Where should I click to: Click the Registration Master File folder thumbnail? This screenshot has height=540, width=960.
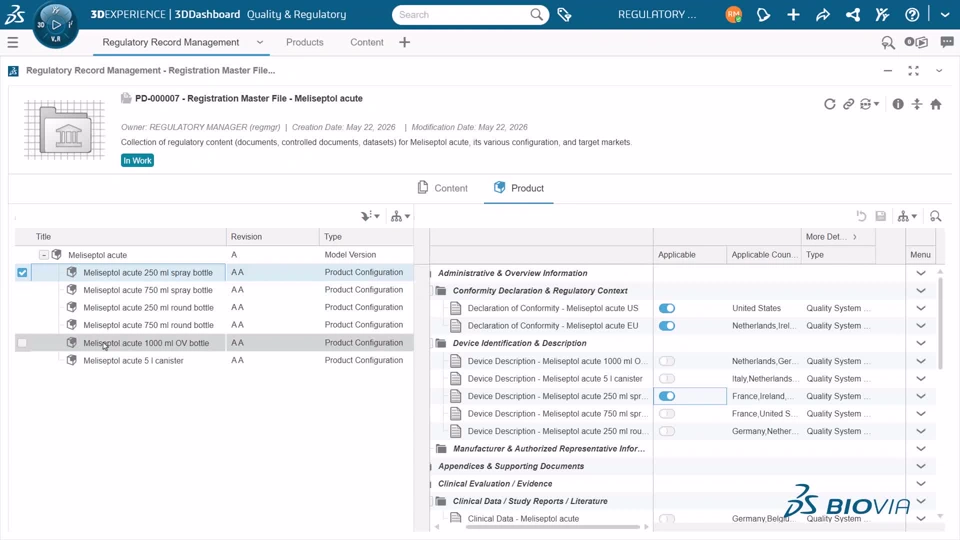pyautogui.click(x=64, y=130)
